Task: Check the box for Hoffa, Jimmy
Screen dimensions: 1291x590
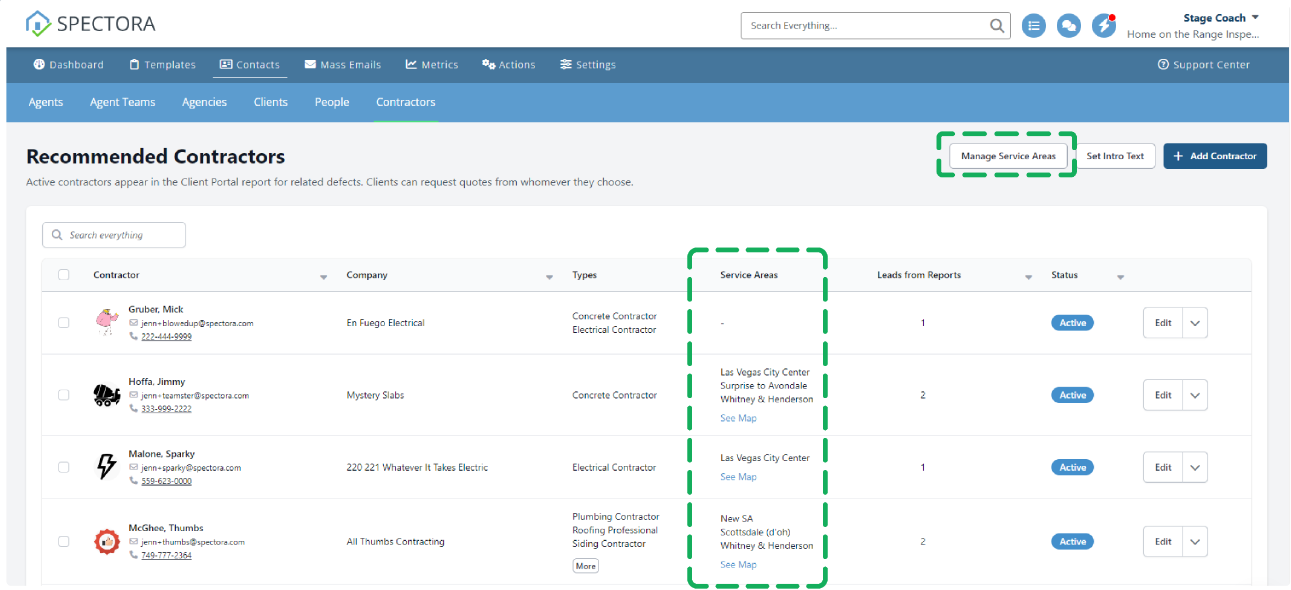Action: pyautogui.click(x=64, y=395)
